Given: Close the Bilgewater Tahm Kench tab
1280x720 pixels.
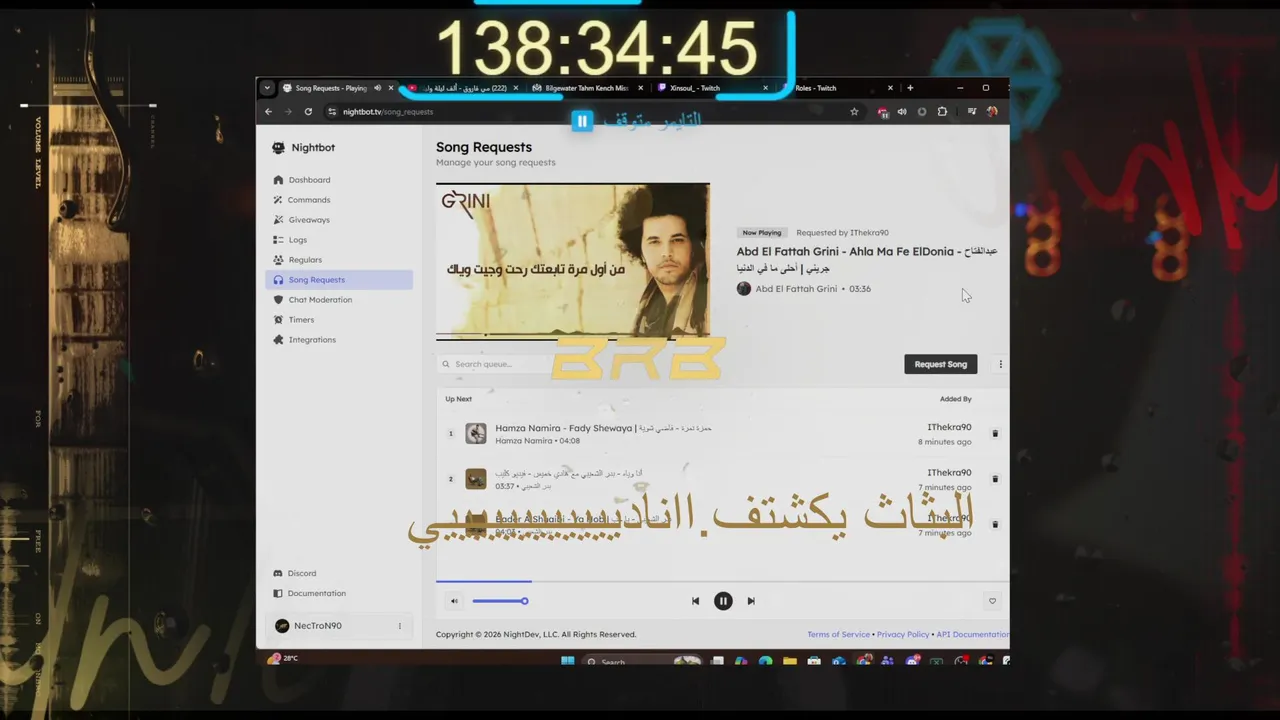Looking at the screenshot, I should tap(640, 88).
